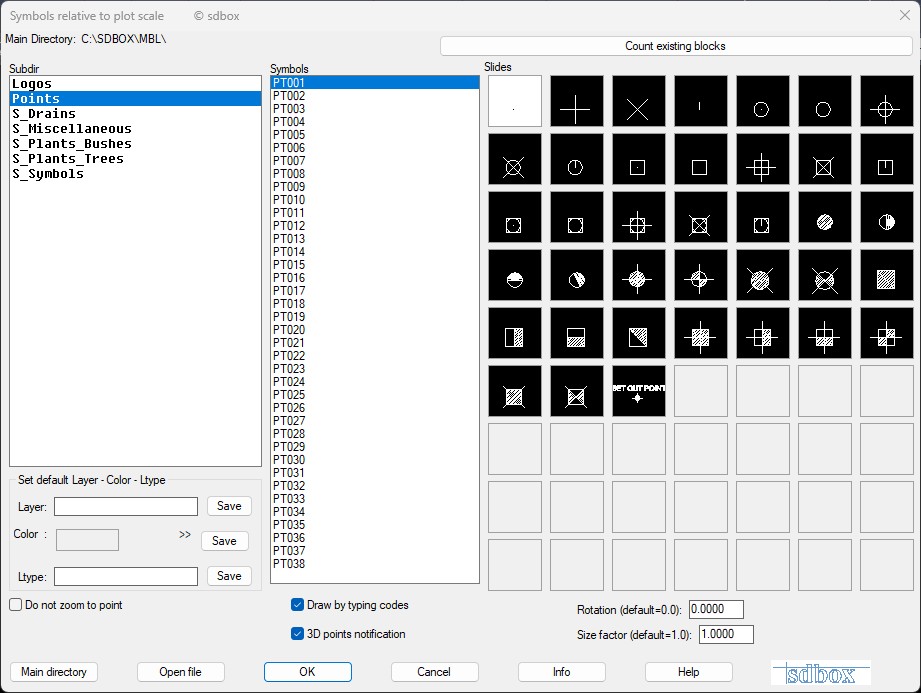Select the open circle with crosshair slide
Screen dimensions: 921x693
click(x=887, y=101)
